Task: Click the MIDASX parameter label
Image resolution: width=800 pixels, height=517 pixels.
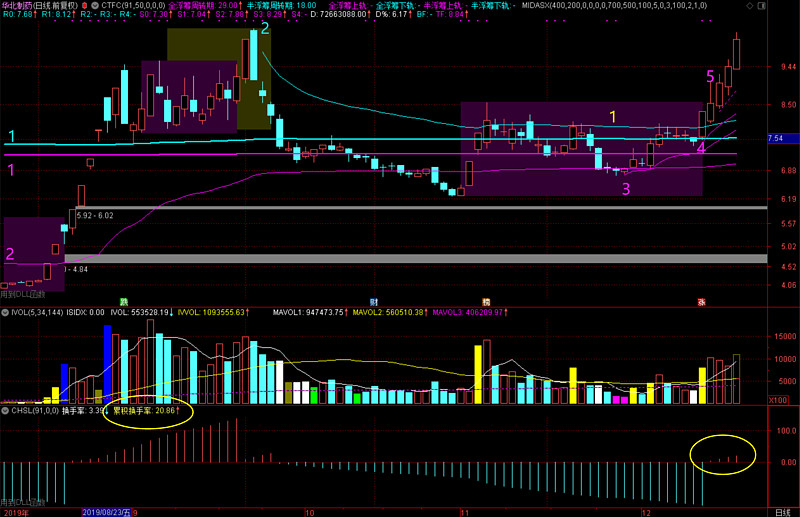Action: click(x=614, y=6)
